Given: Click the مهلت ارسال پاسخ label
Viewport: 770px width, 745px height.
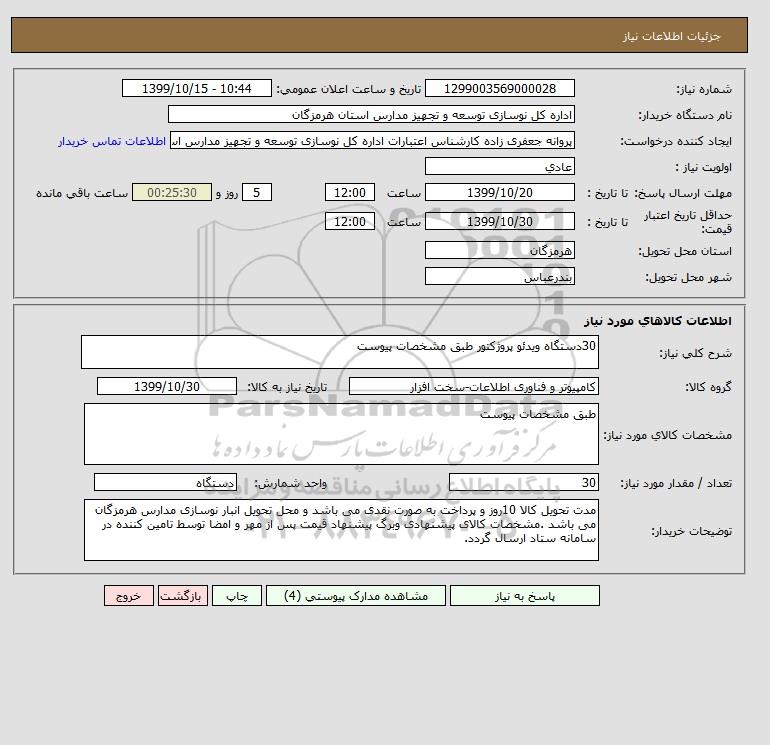Looking at the screenshot, I should (x=683, y=193).
